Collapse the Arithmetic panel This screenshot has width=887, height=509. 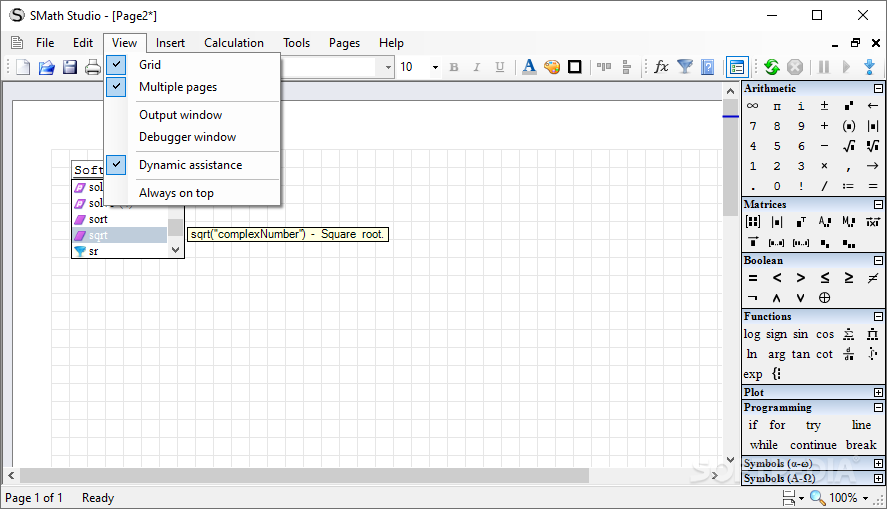[x=878, y=89]
